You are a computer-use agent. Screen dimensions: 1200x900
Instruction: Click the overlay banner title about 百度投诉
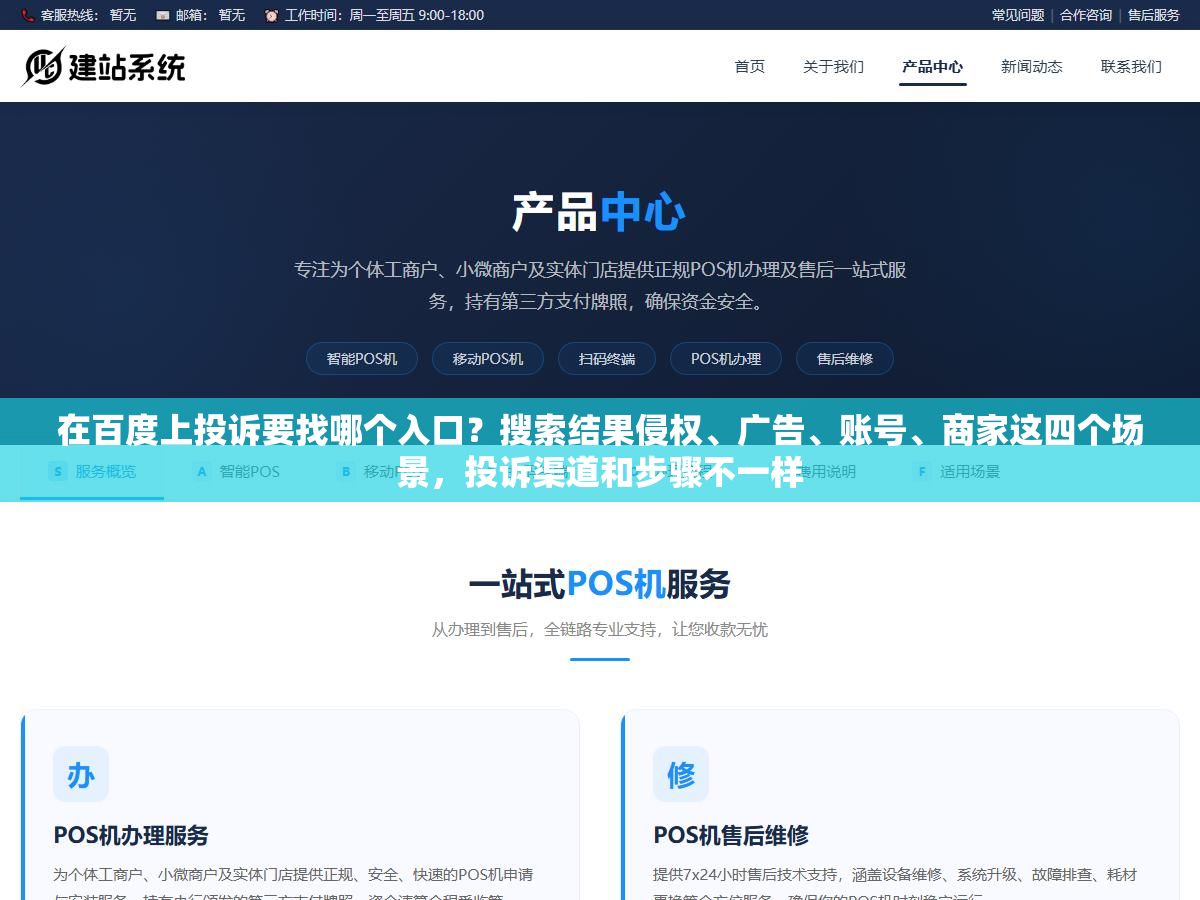[600, 451]
